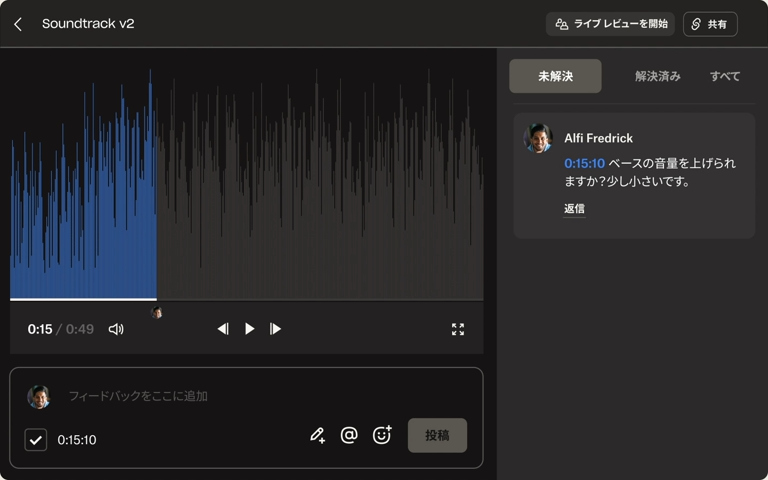
Task: Play the soundtrack
Action: [x=249, y=329]
